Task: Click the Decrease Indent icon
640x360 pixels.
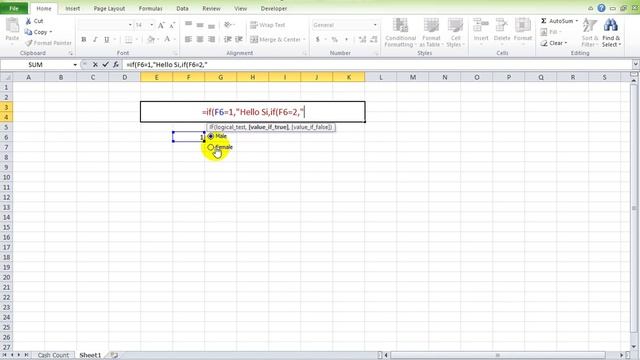Action: 228,40
